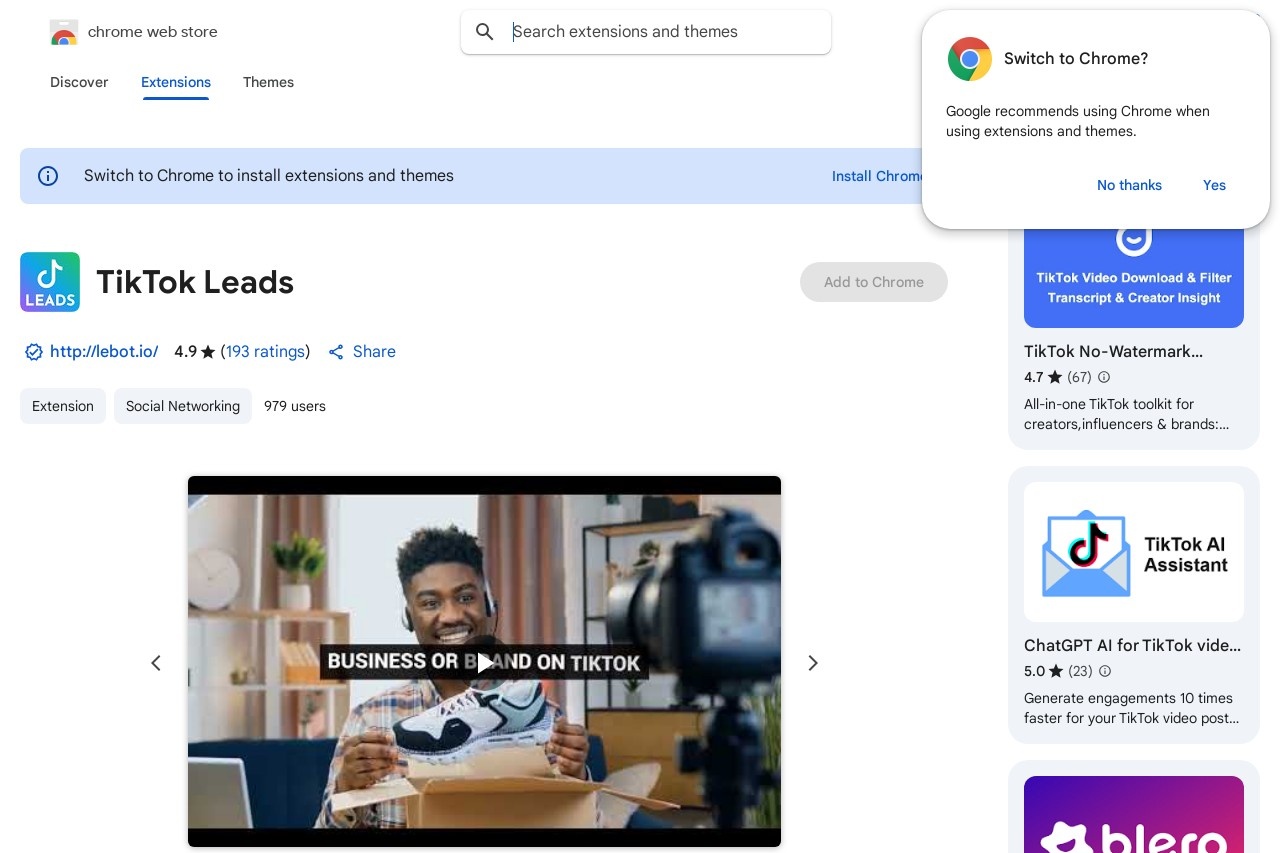Click the verified badge next to lebot.io
Viewport: 1280px width, 853px height.
point(33,352)
